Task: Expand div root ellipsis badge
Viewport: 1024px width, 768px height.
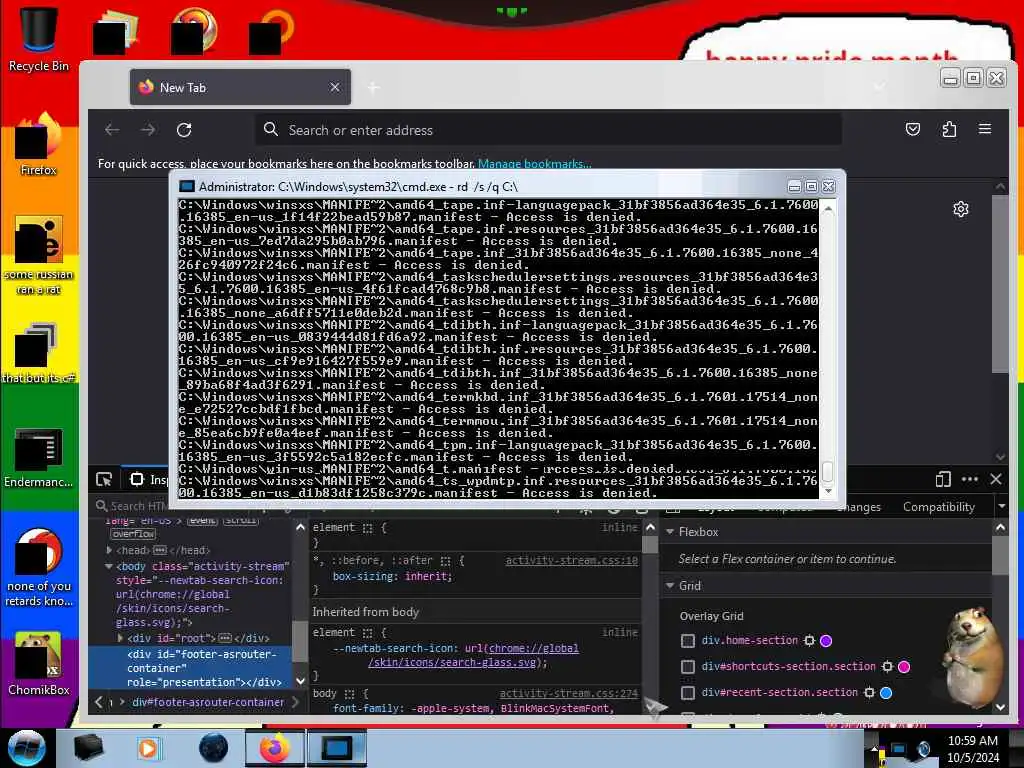Action: point(225,638)
